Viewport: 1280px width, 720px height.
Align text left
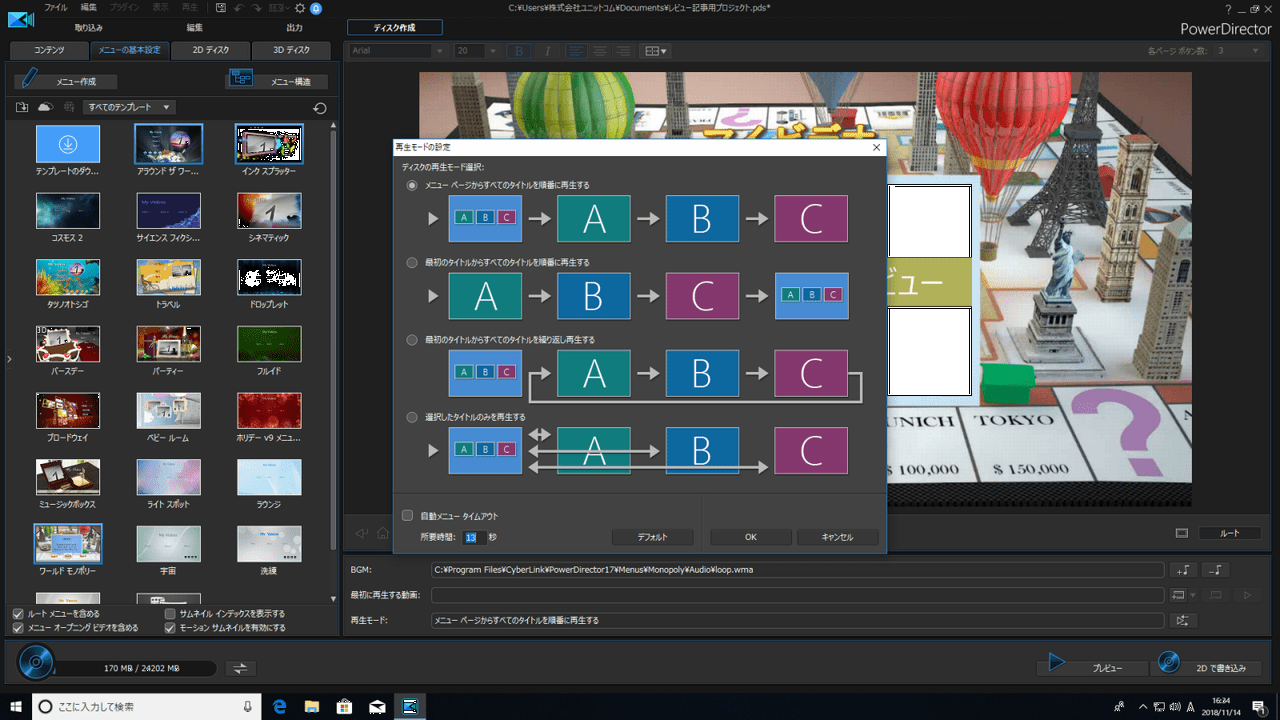tap(576, 50)
